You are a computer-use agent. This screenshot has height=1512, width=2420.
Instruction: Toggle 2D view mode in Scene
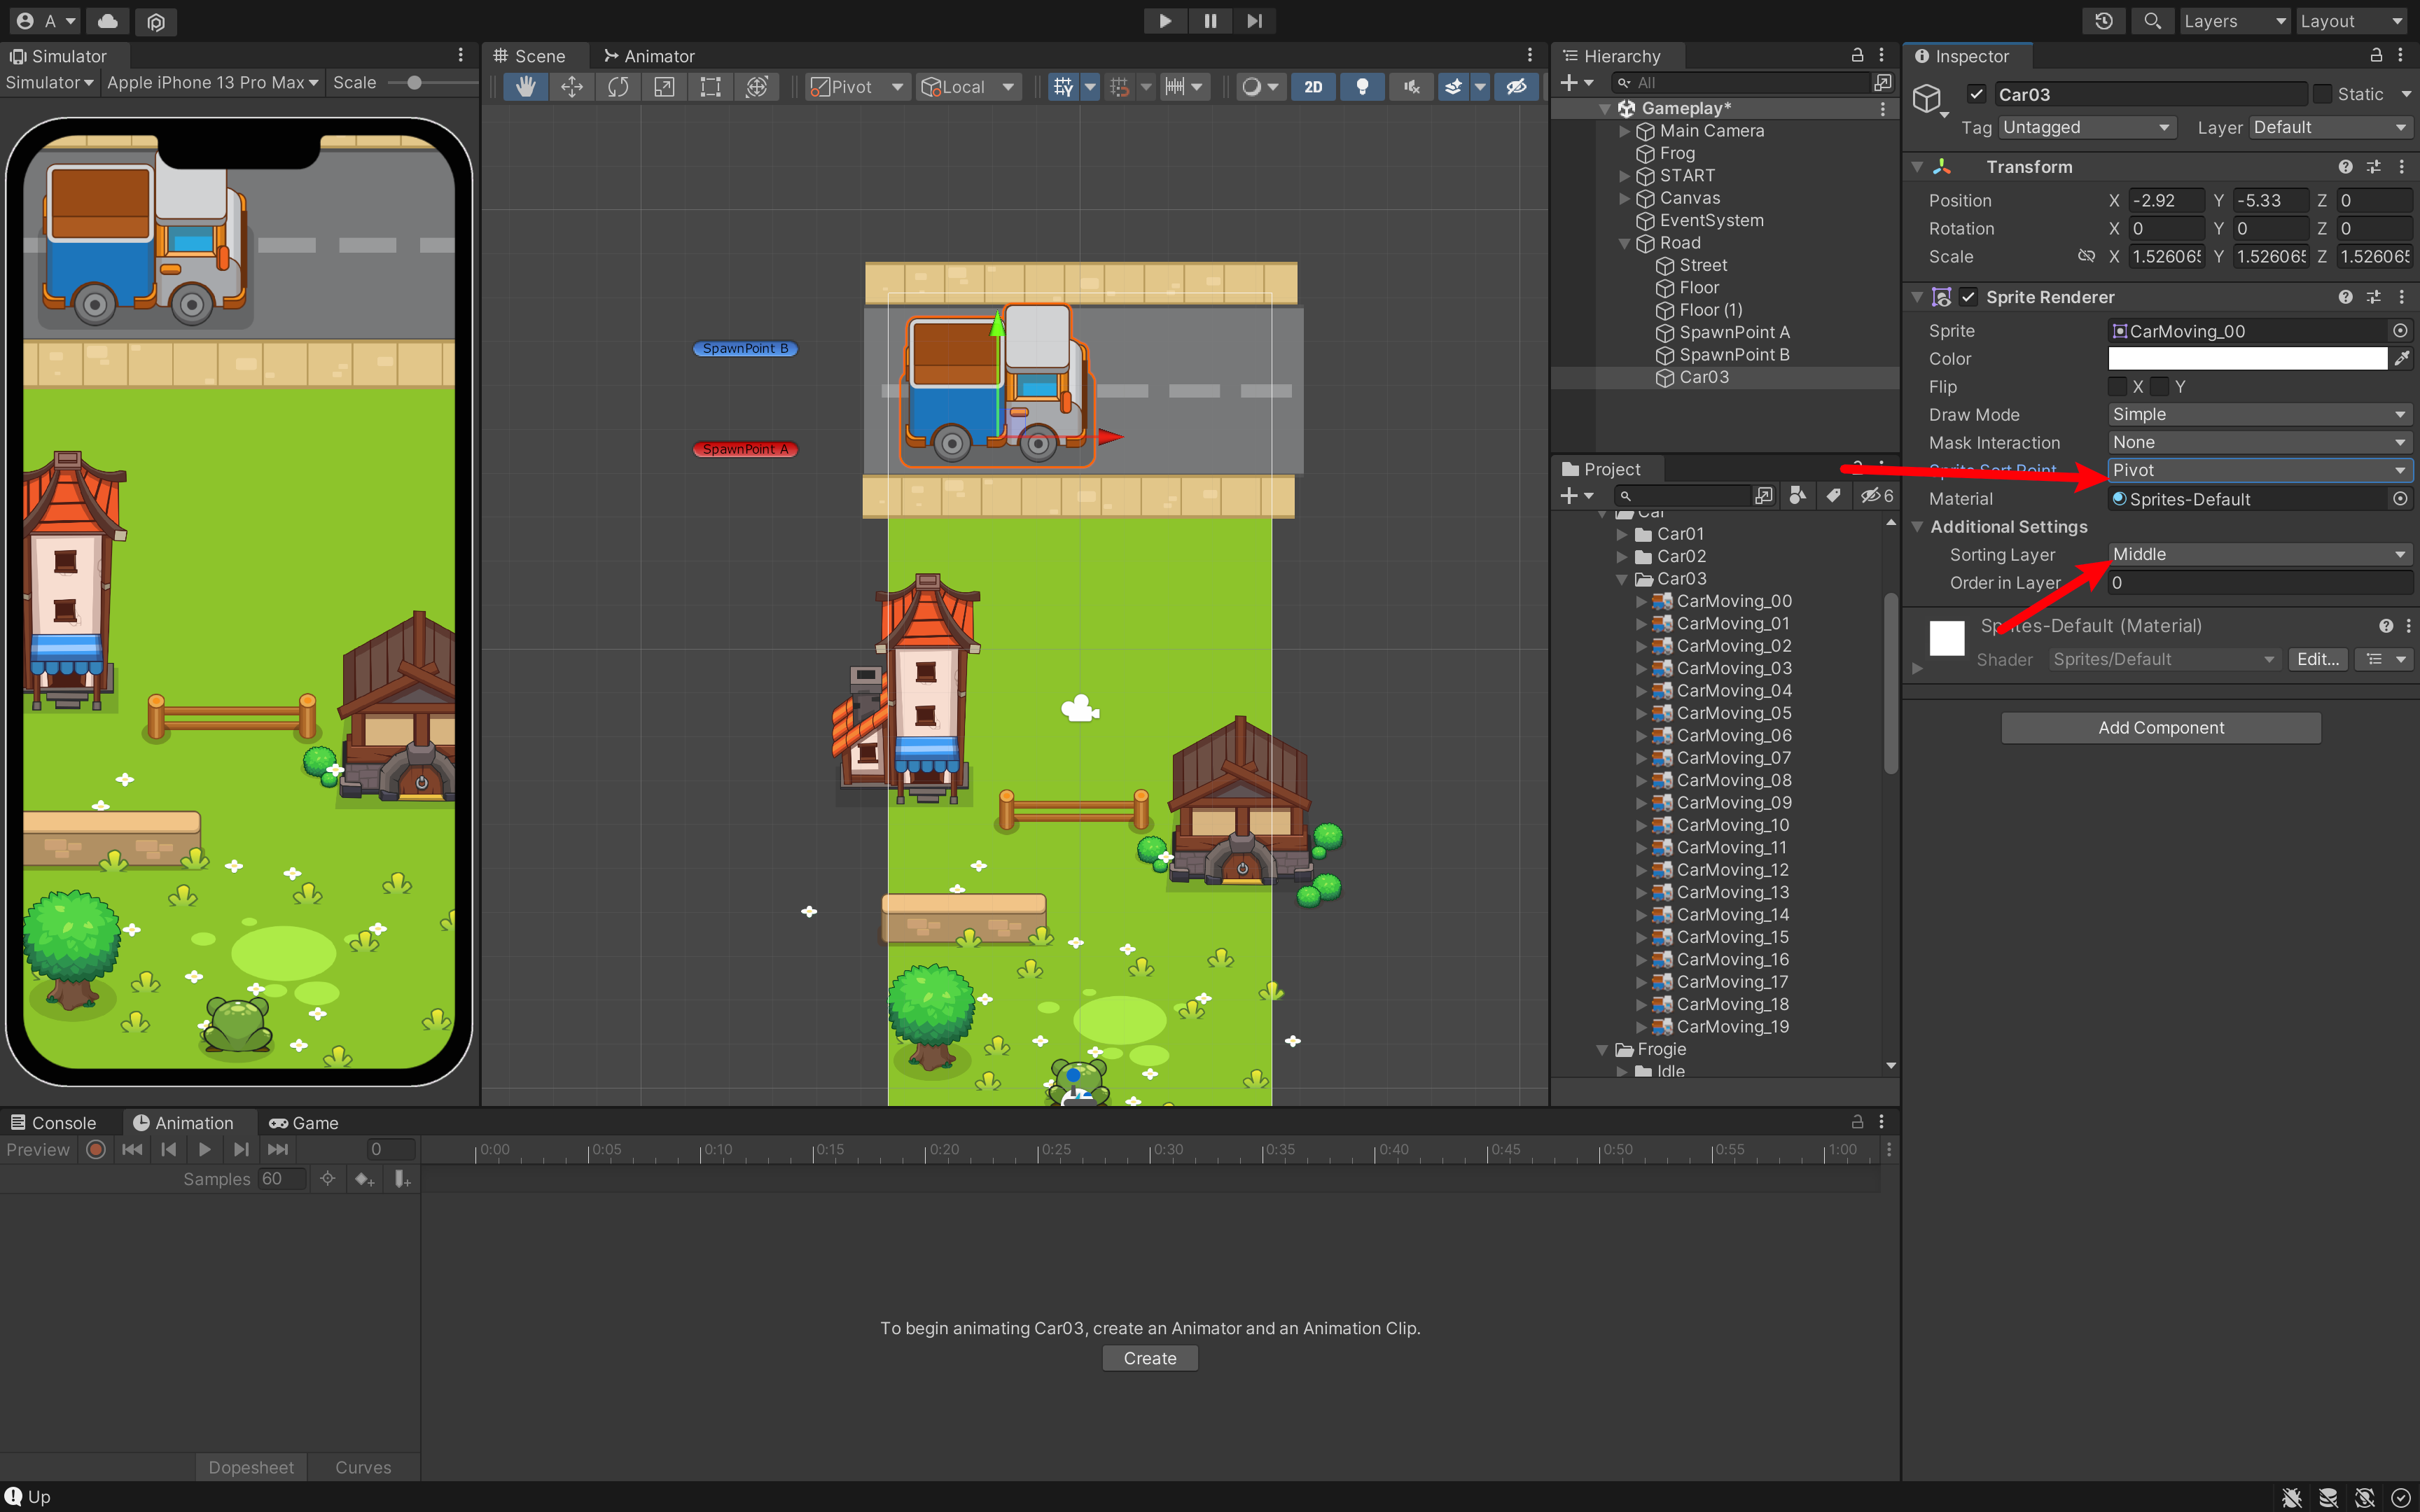tap(1313, 87)
